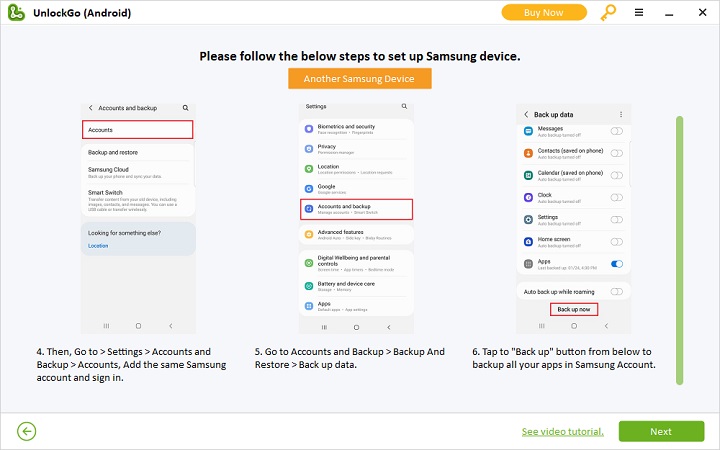This screenshot has width=720, height=450.
Task: Click Smart Switch text in first phone
Action: 105,192
